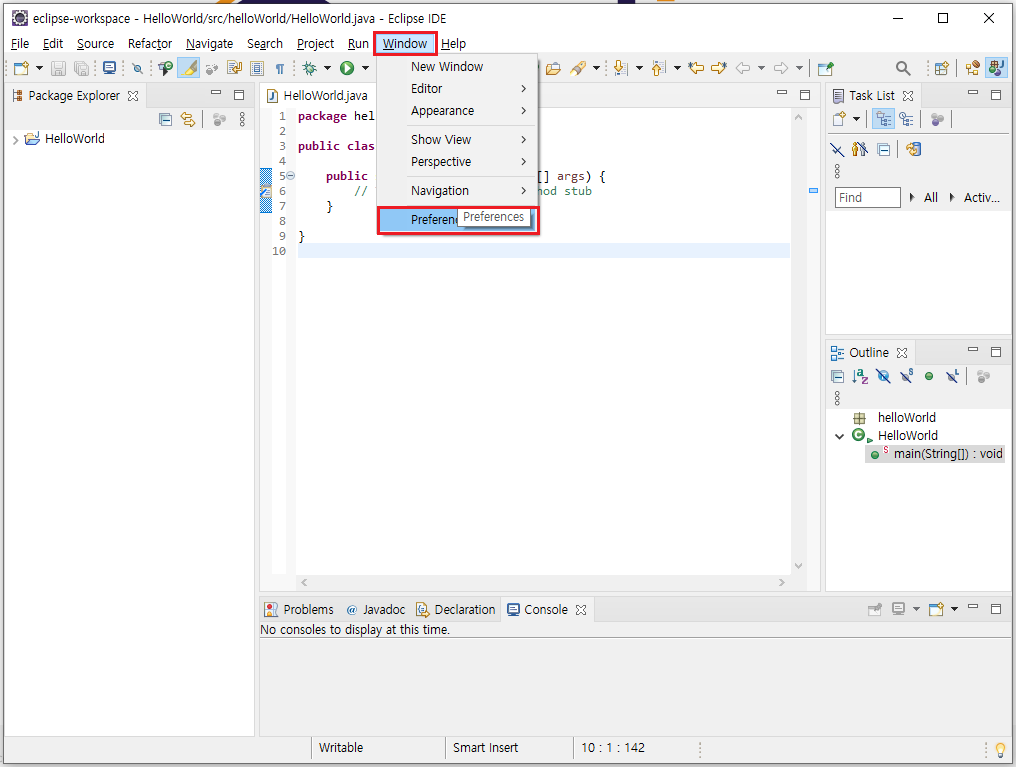The height and width of the screenshot is (767, 1016).
Task: Expand the Navigation submenu
Action: [x=457, y=190]
